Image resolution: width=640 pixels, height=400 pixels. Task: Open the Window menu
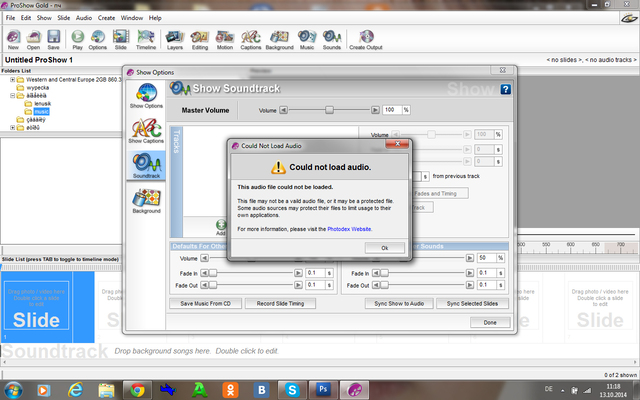[x=131, y=18]
